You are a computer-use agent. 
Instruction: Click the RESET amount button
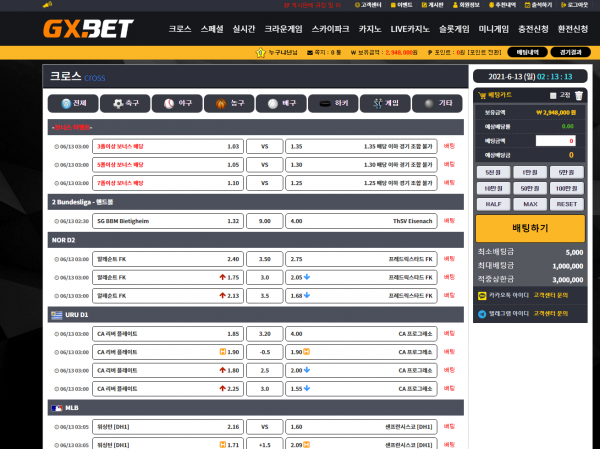567,204
